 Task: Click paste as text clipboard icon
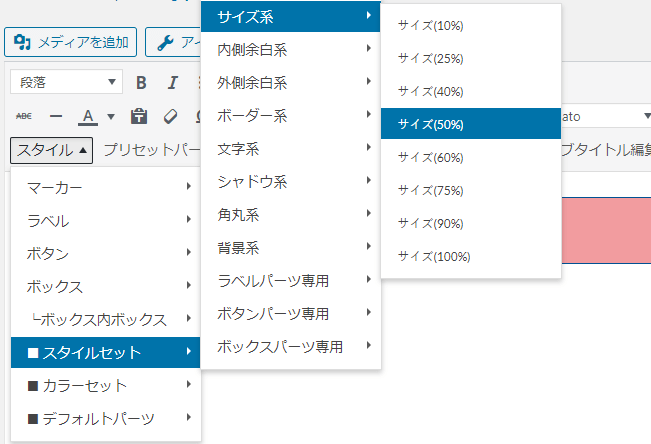click(139, 116)
